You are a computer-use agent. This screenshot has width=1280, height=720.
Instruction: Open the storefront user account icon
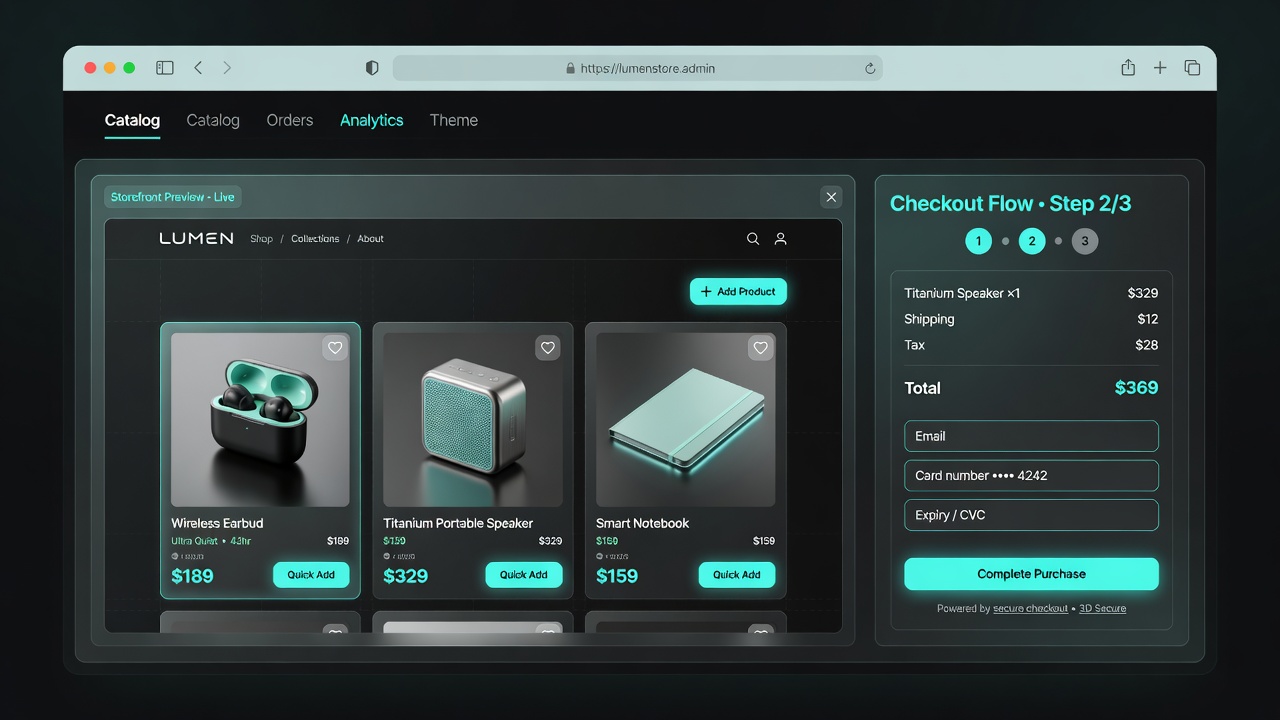pos(781,239)
